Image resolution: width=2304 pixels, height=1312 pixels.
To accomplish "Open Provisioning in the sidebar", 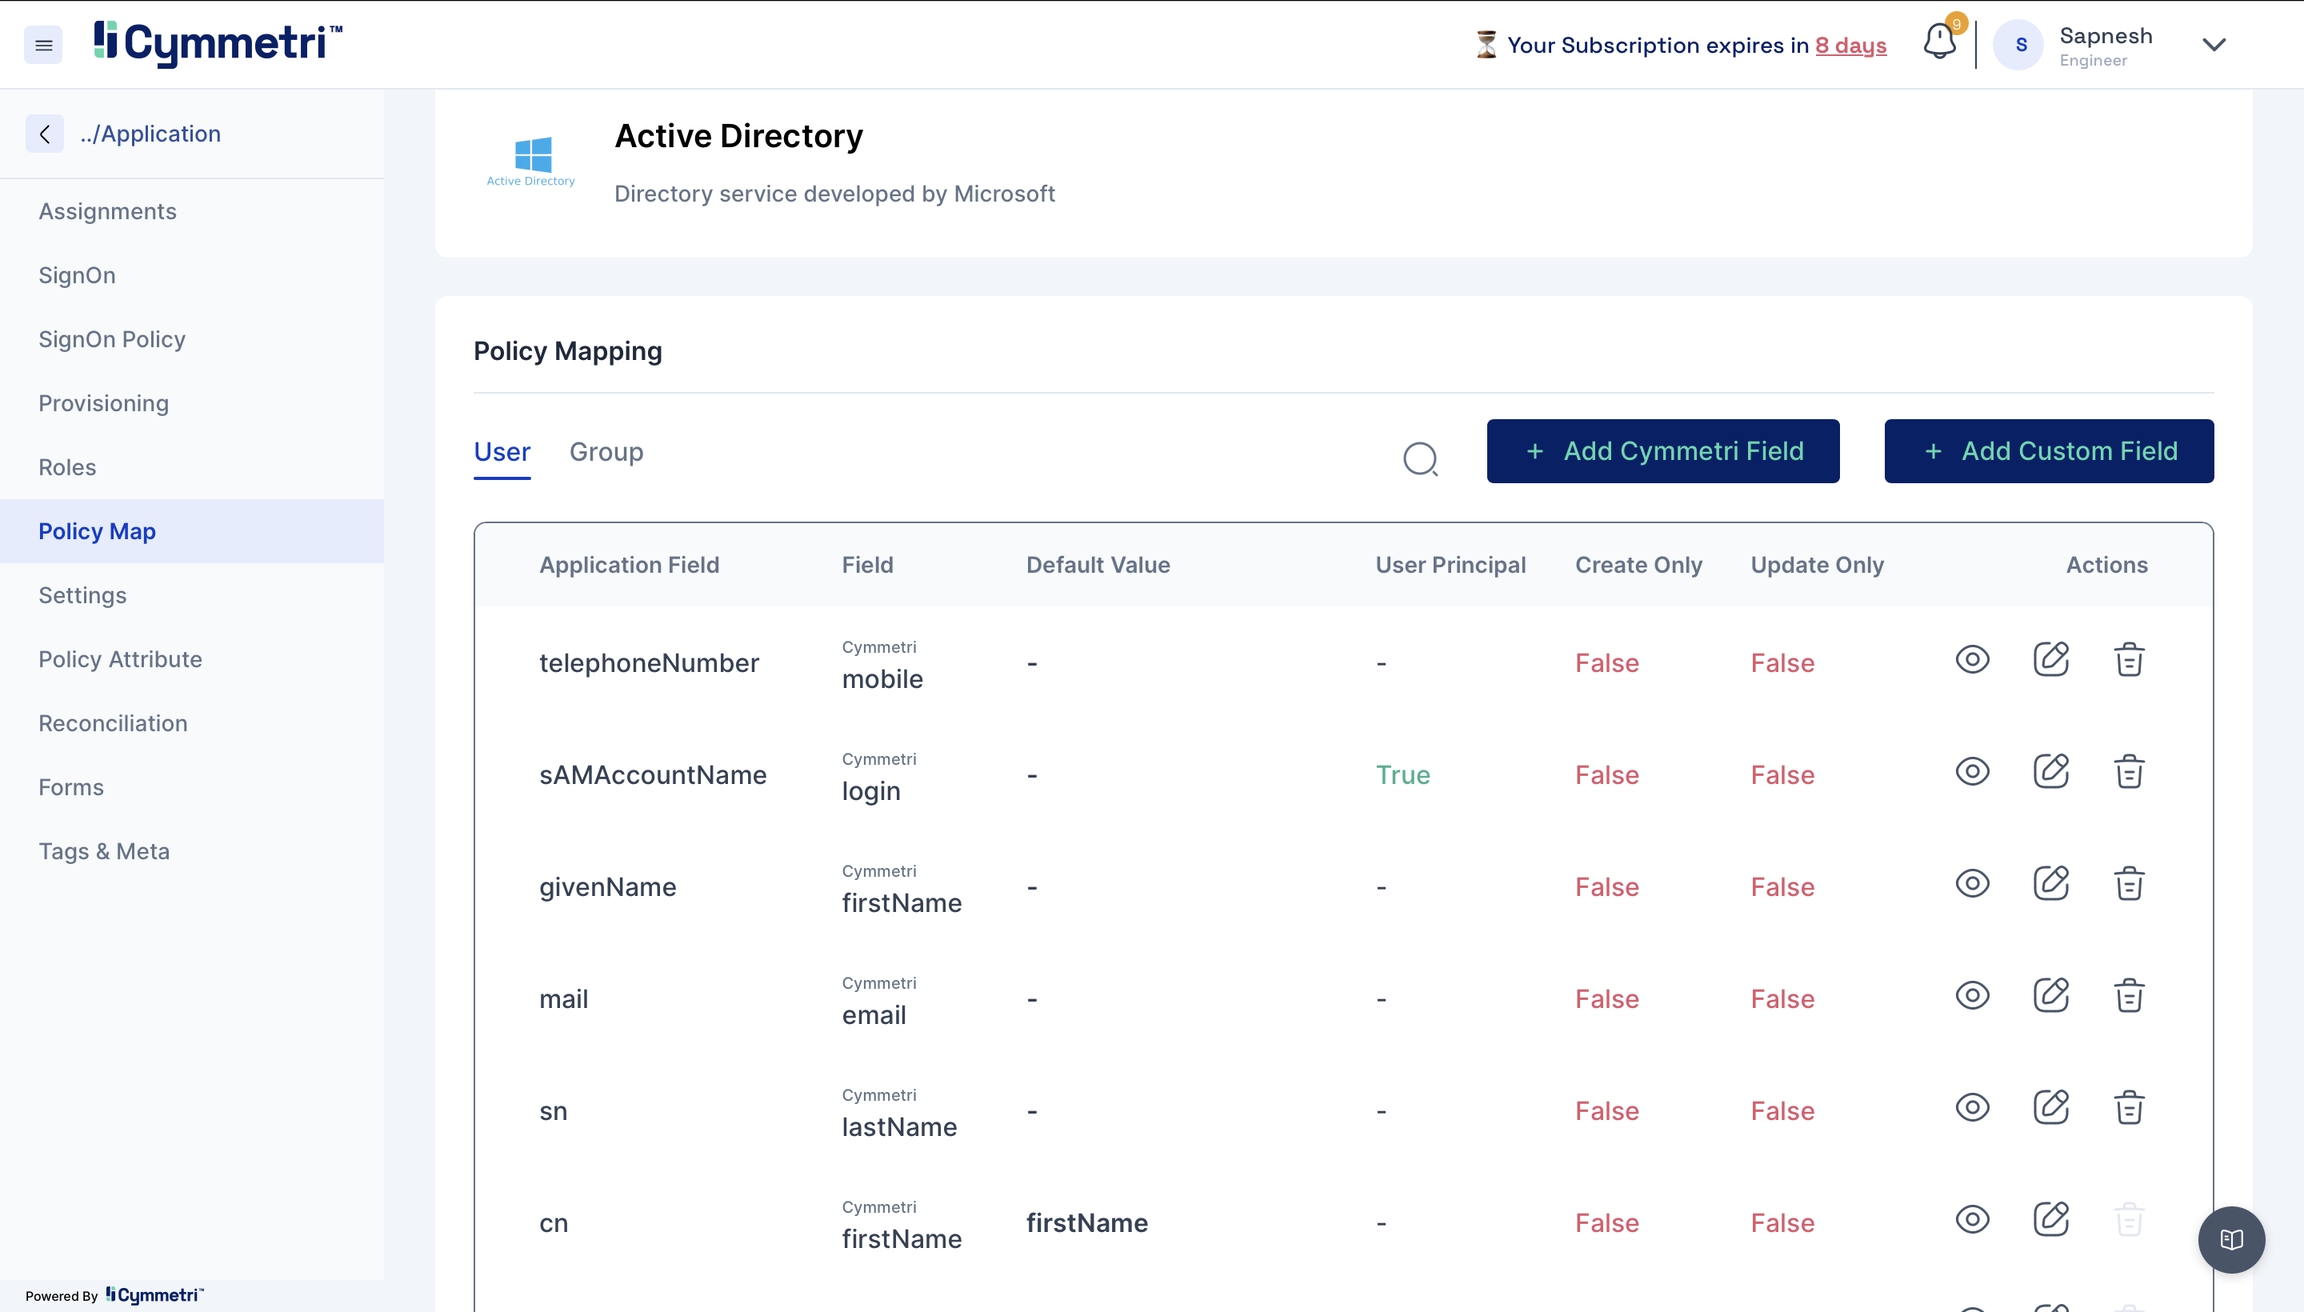I will [104, 403].
